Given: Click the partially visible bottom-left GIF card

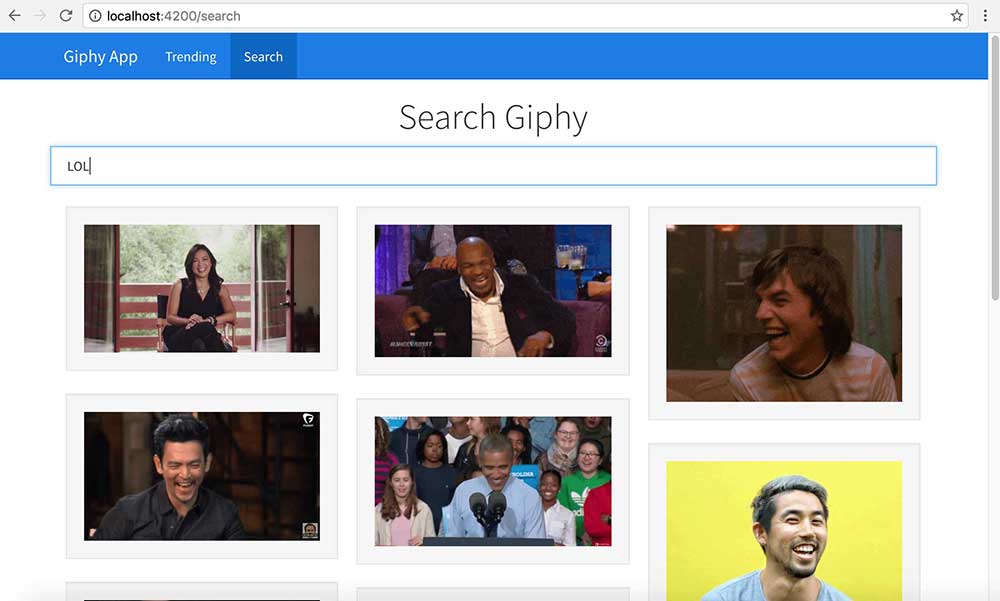Looking at the screenshot, I should (x=201, y=592).
